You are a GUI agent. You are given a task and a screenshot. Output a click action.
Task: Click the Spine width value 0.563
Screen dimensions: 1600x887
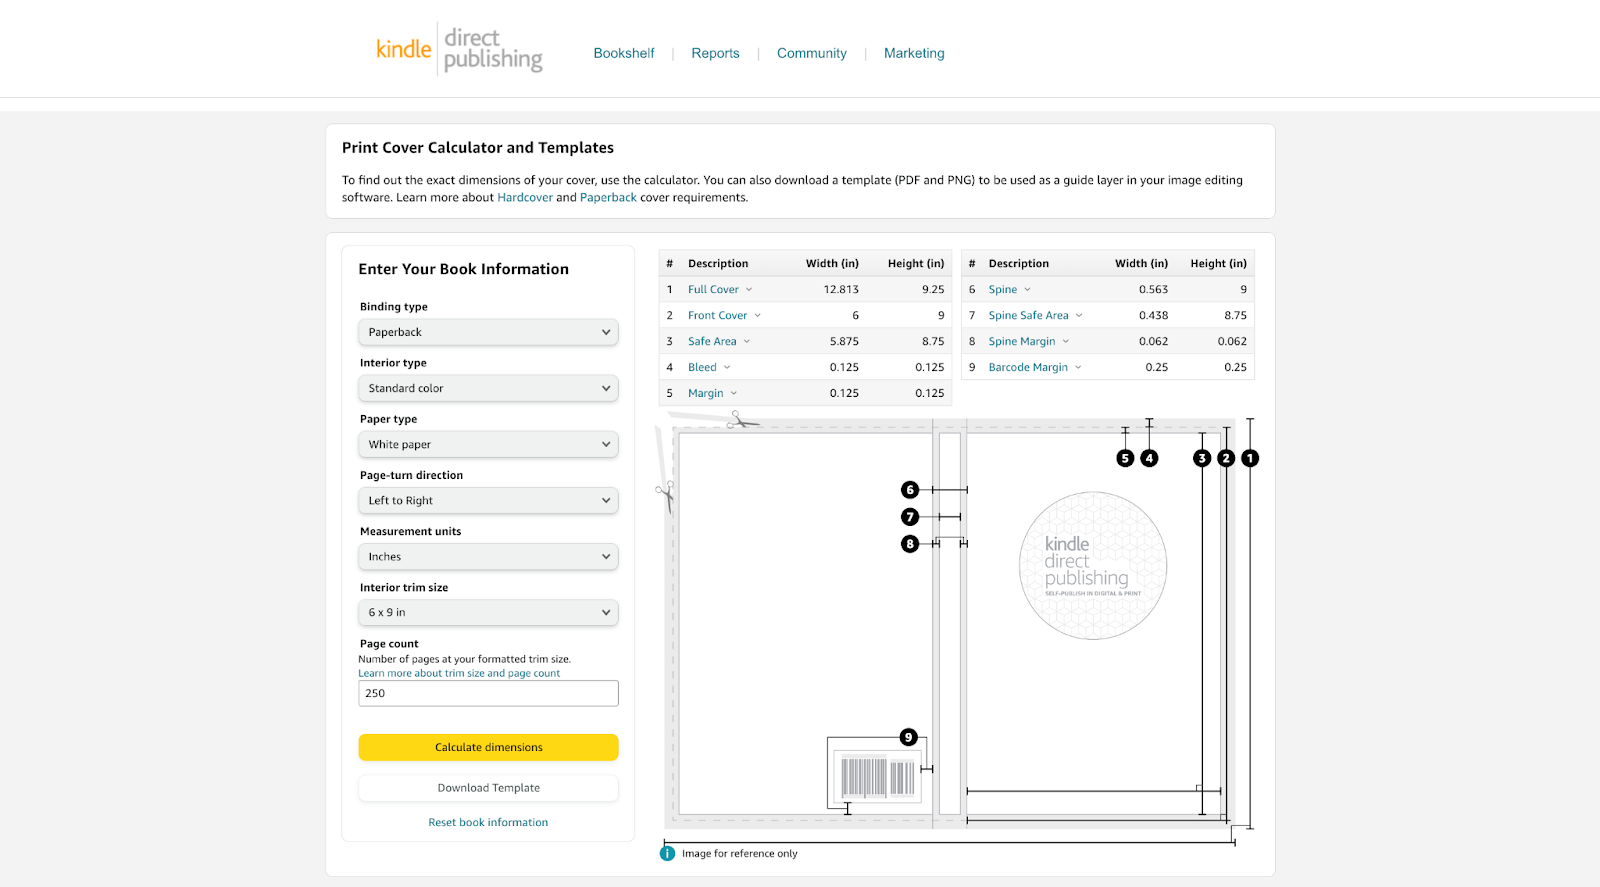1153,289
